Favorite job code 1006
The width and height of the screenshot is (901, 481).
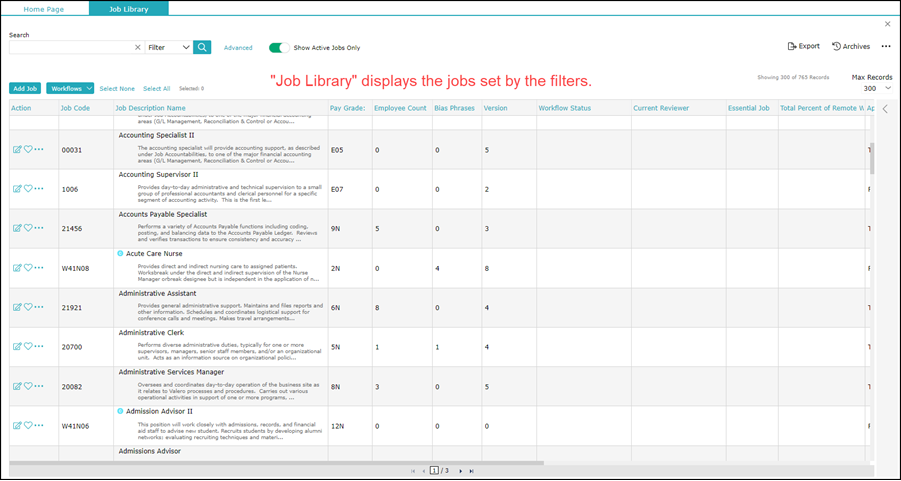[28, 188]
